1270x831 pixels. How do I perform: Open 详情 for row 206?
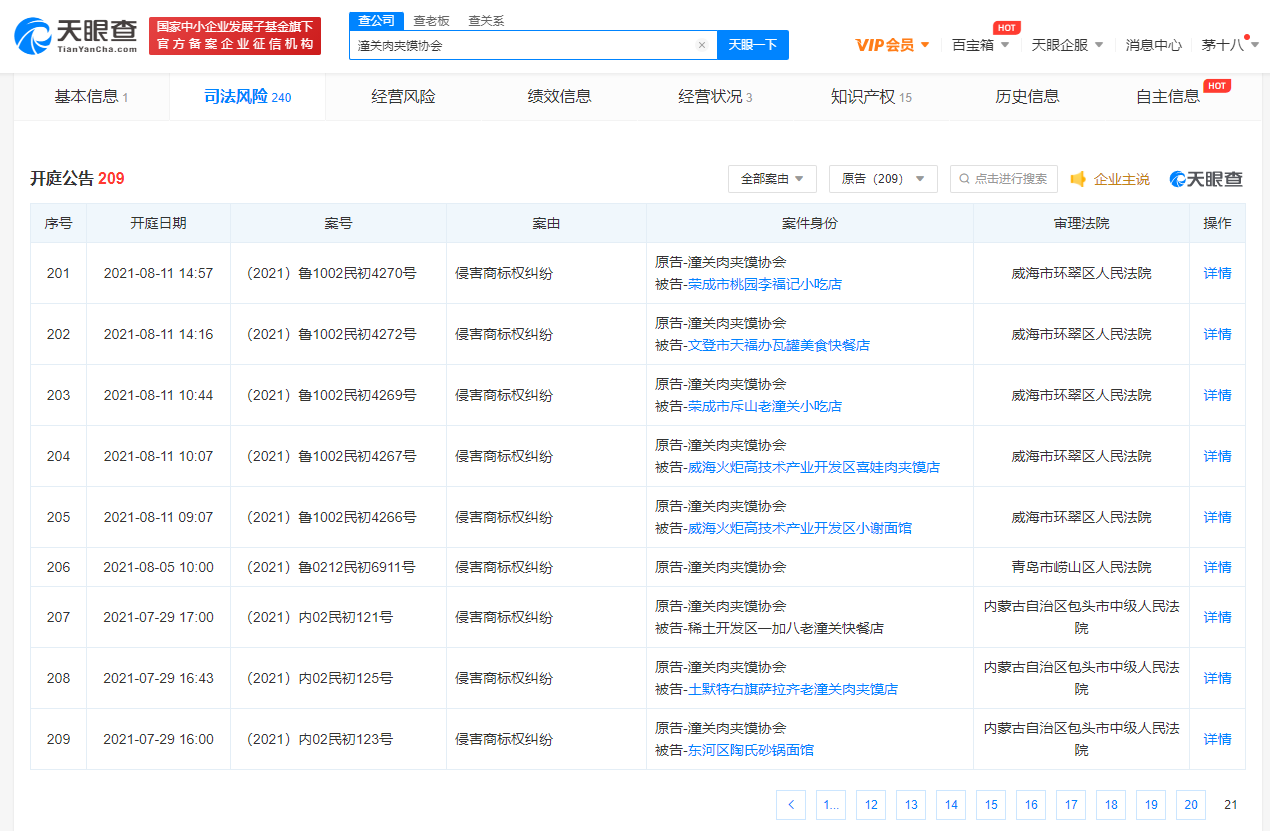[x=1217, y=567]
